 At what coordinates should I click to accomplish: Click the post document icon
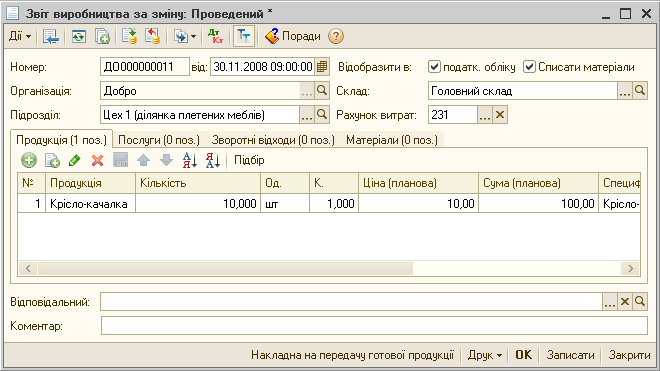tap(130, 36)
